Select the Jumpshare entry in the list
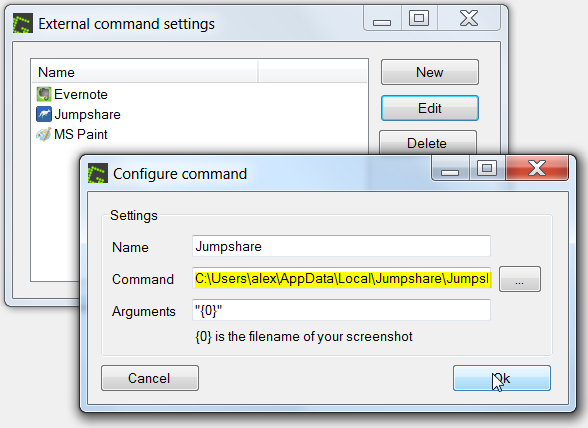This screenshot has height=428, width=588. [x=79, y=114]
